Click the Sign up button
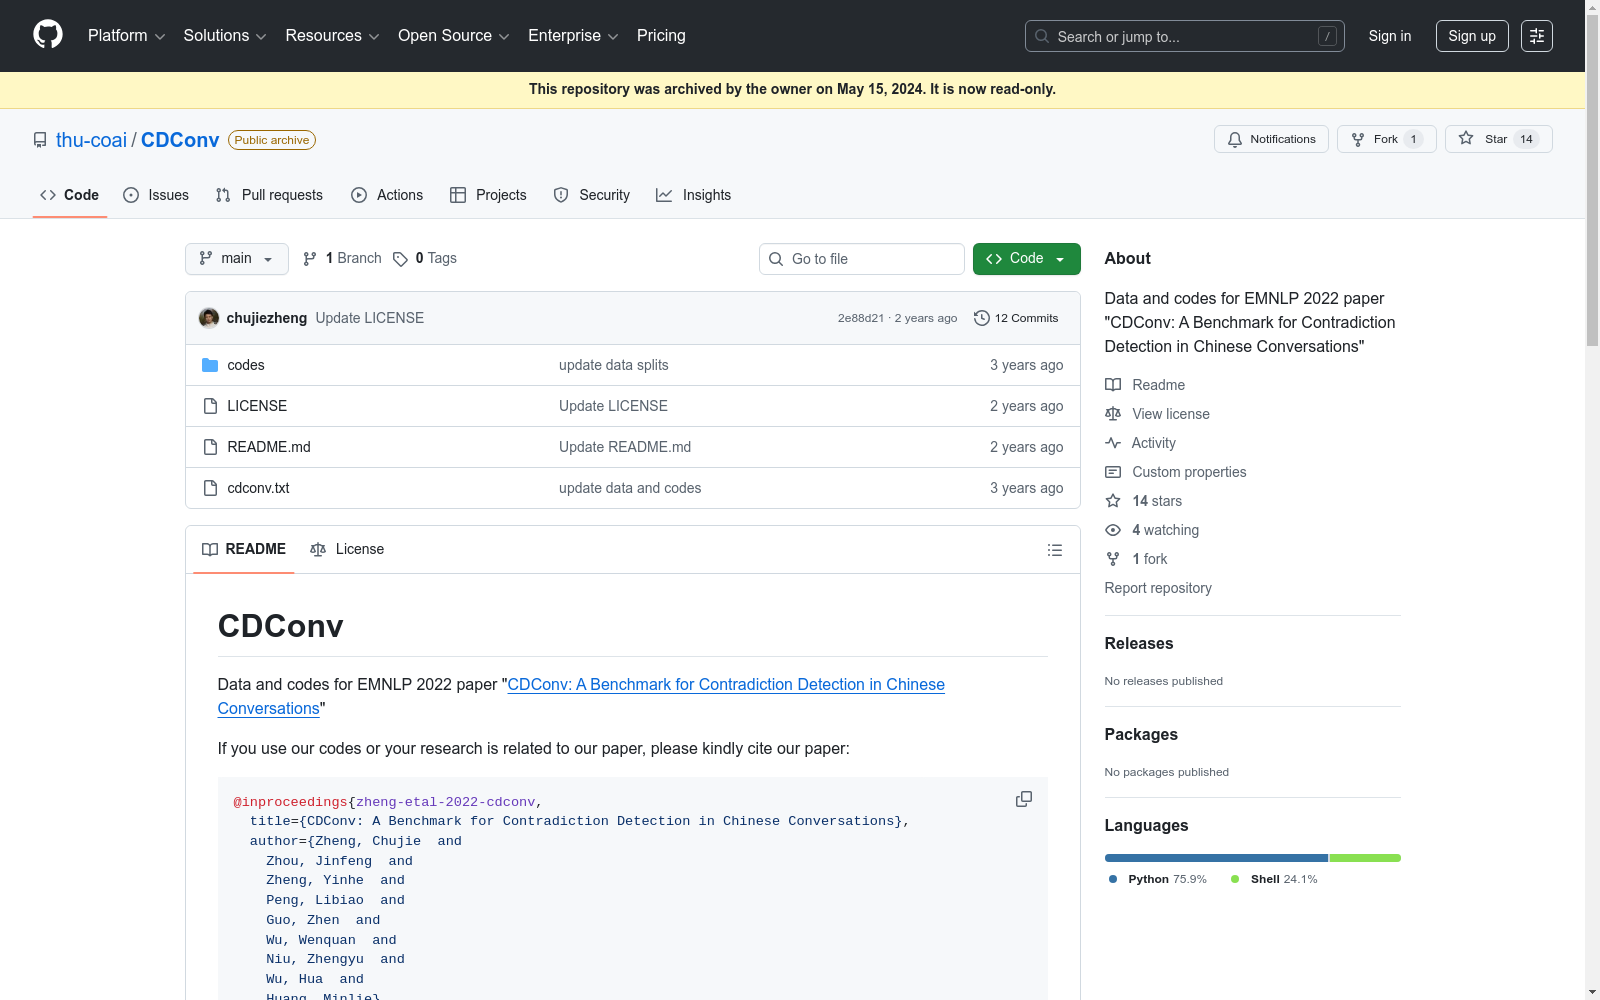 1471,36
